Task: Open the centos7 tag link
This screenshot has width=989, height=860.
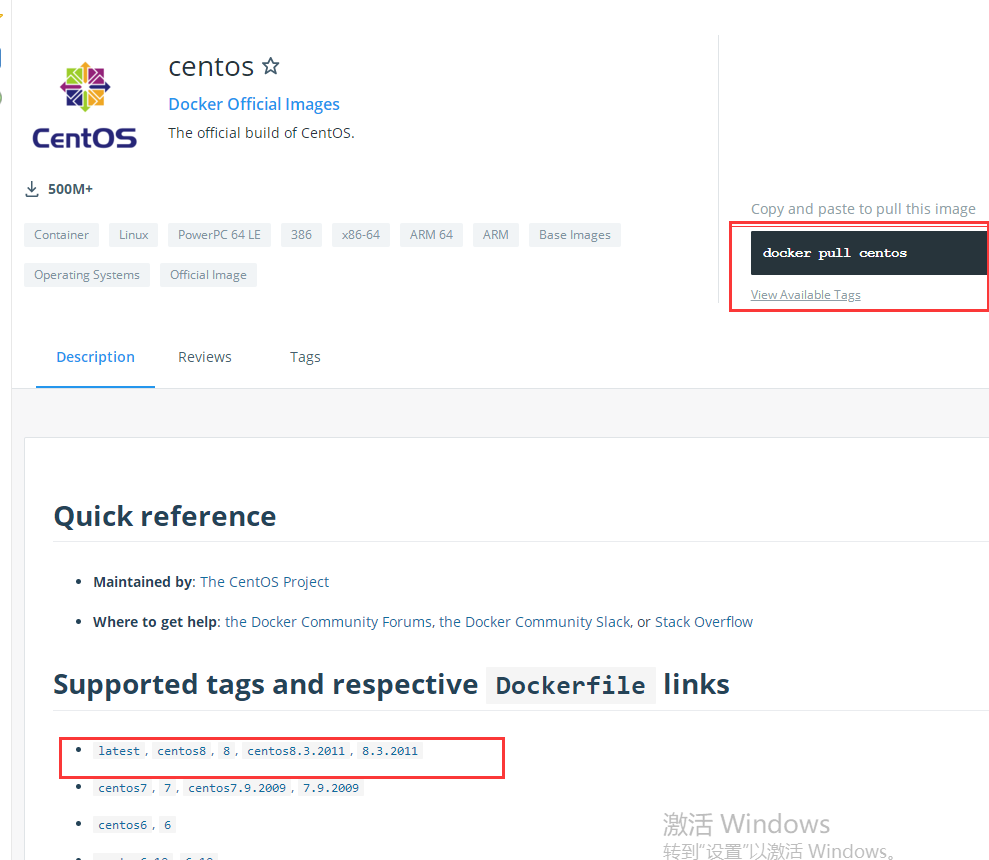Action: point(122,788)
